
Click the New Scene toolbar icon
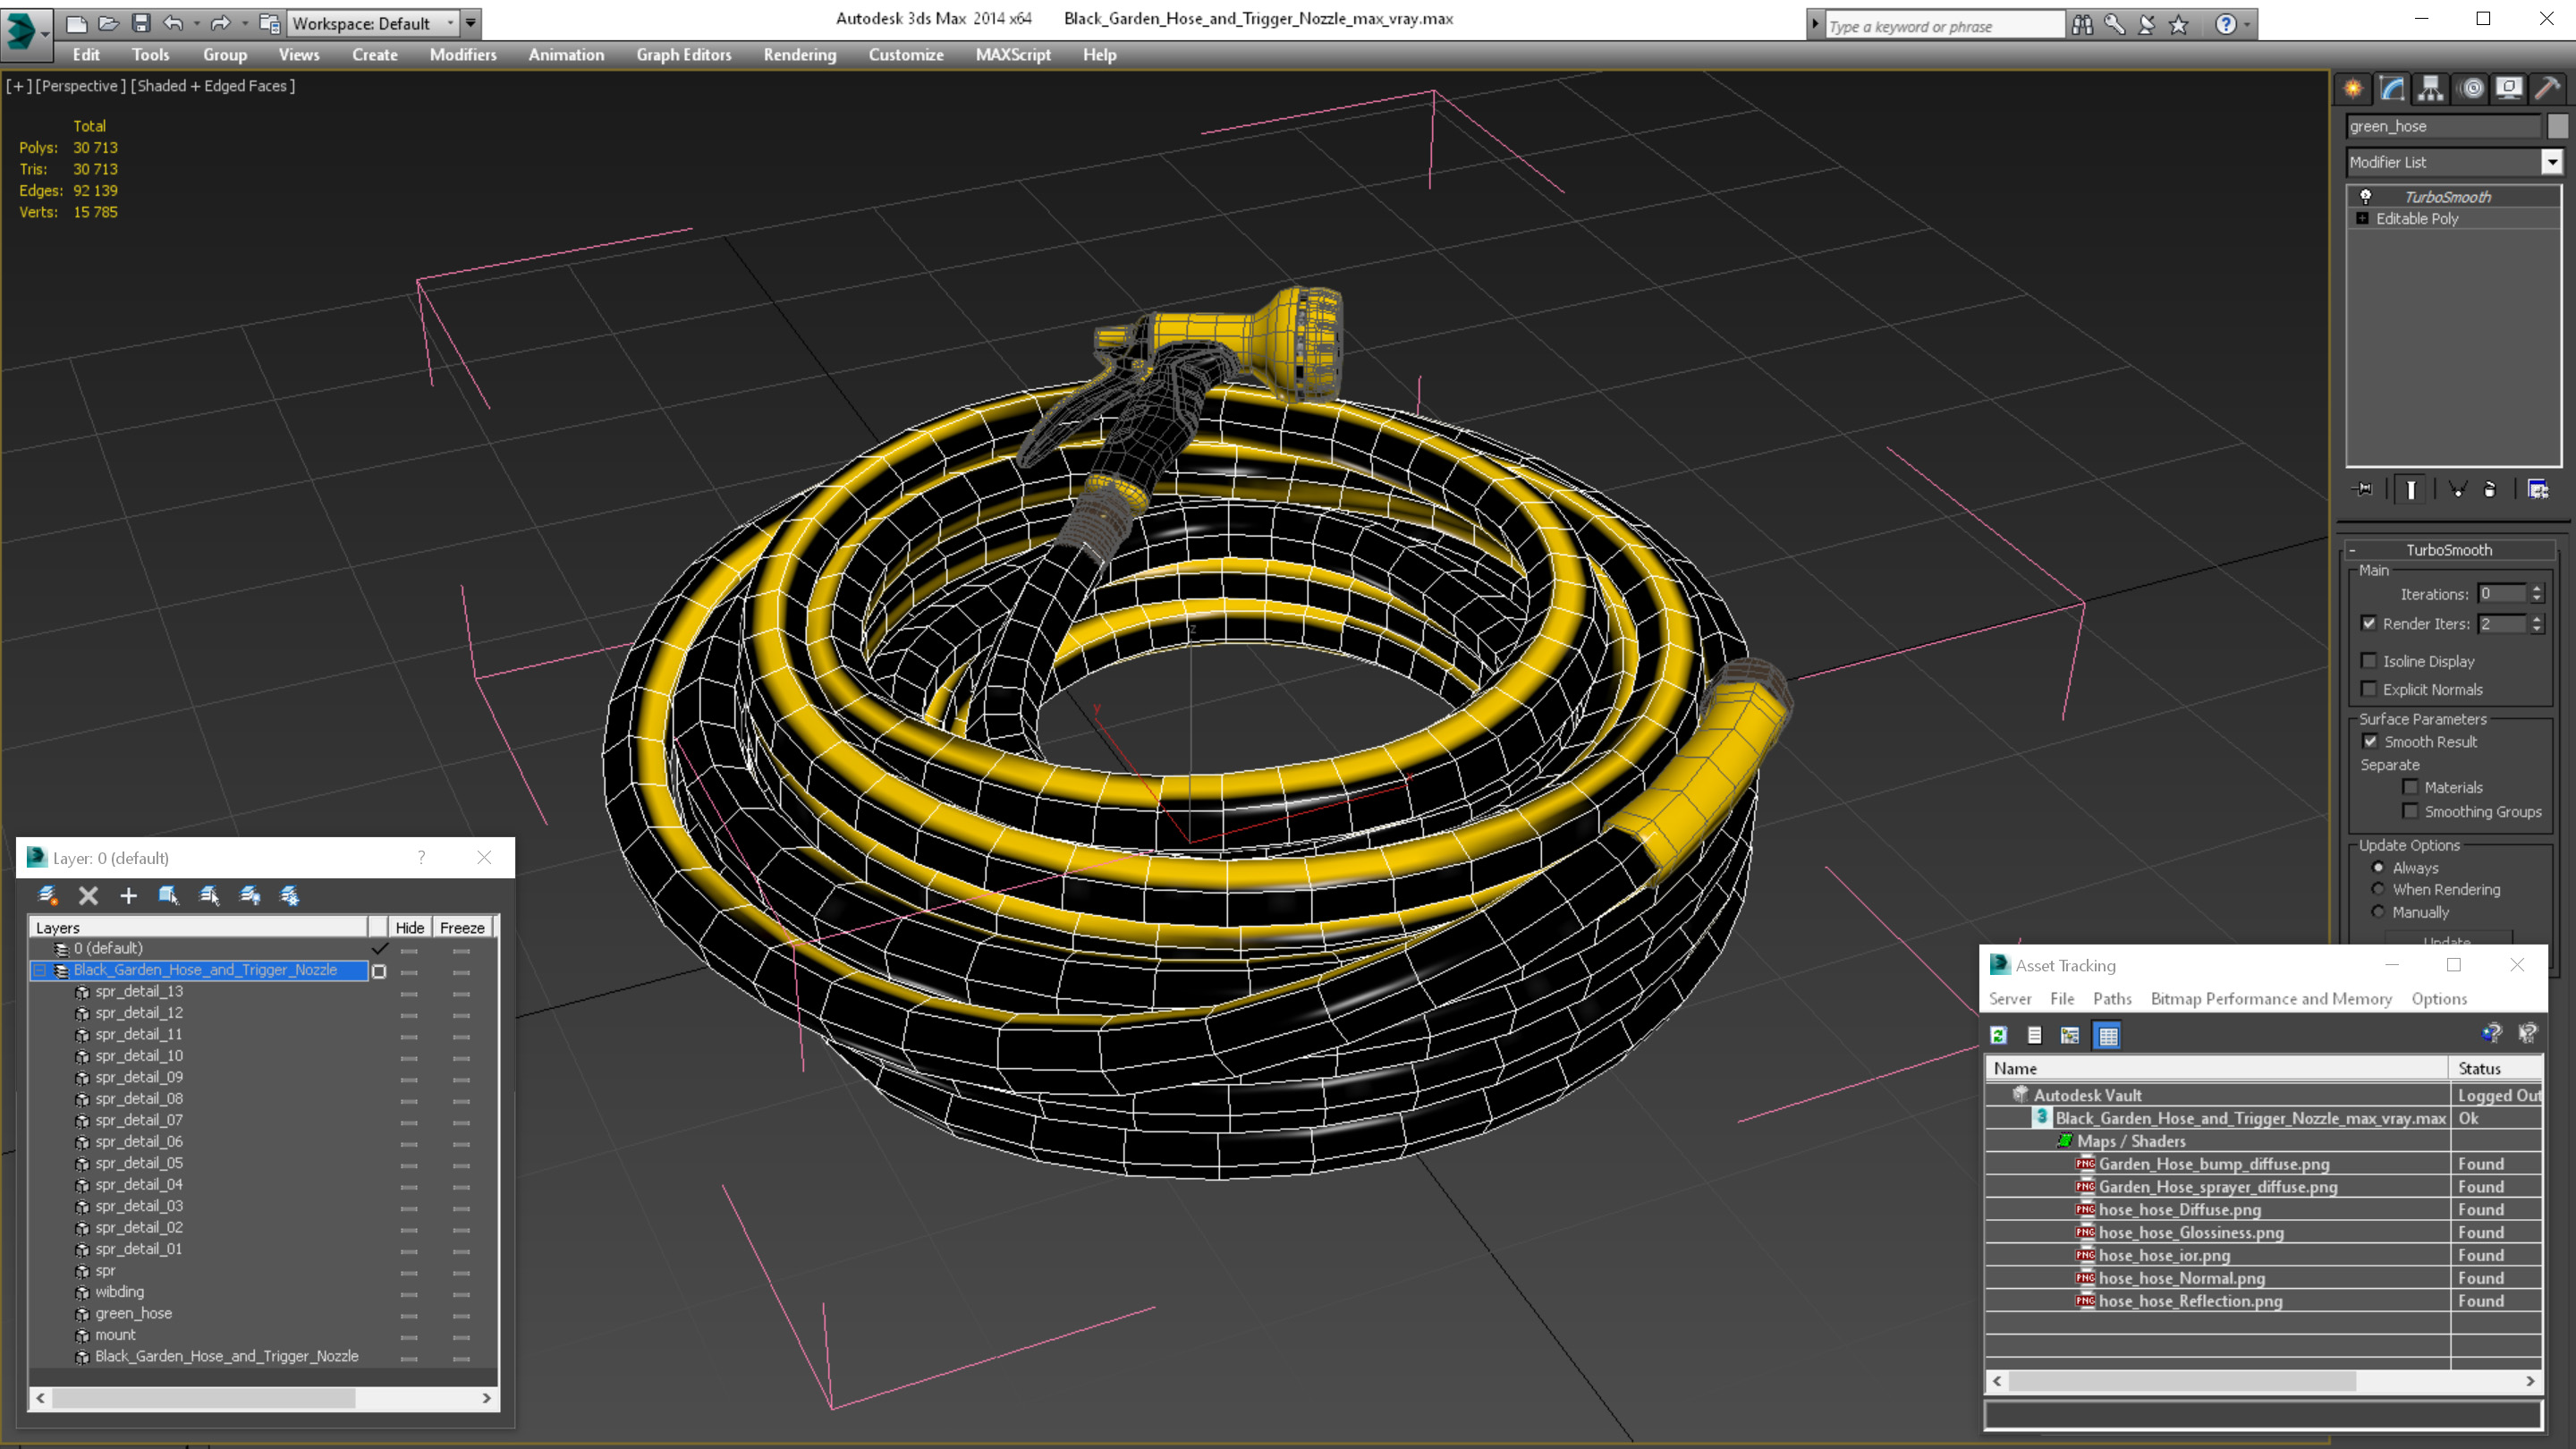pos(77,22)
